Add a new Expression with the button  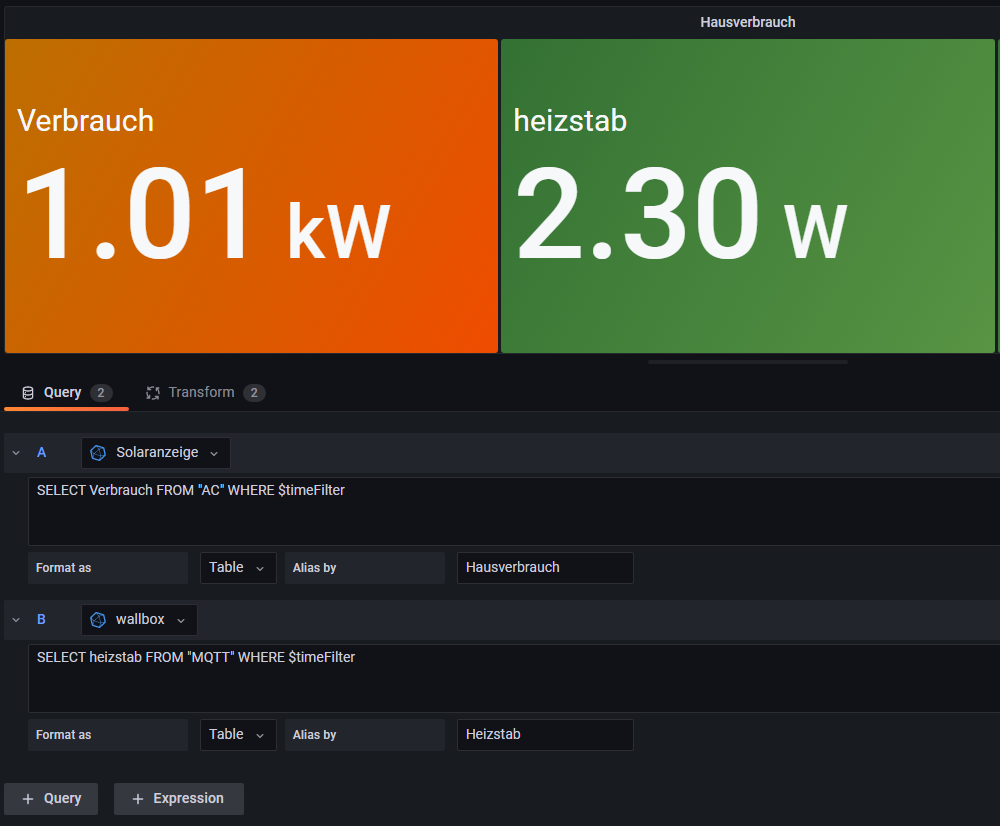coord(179,799)
